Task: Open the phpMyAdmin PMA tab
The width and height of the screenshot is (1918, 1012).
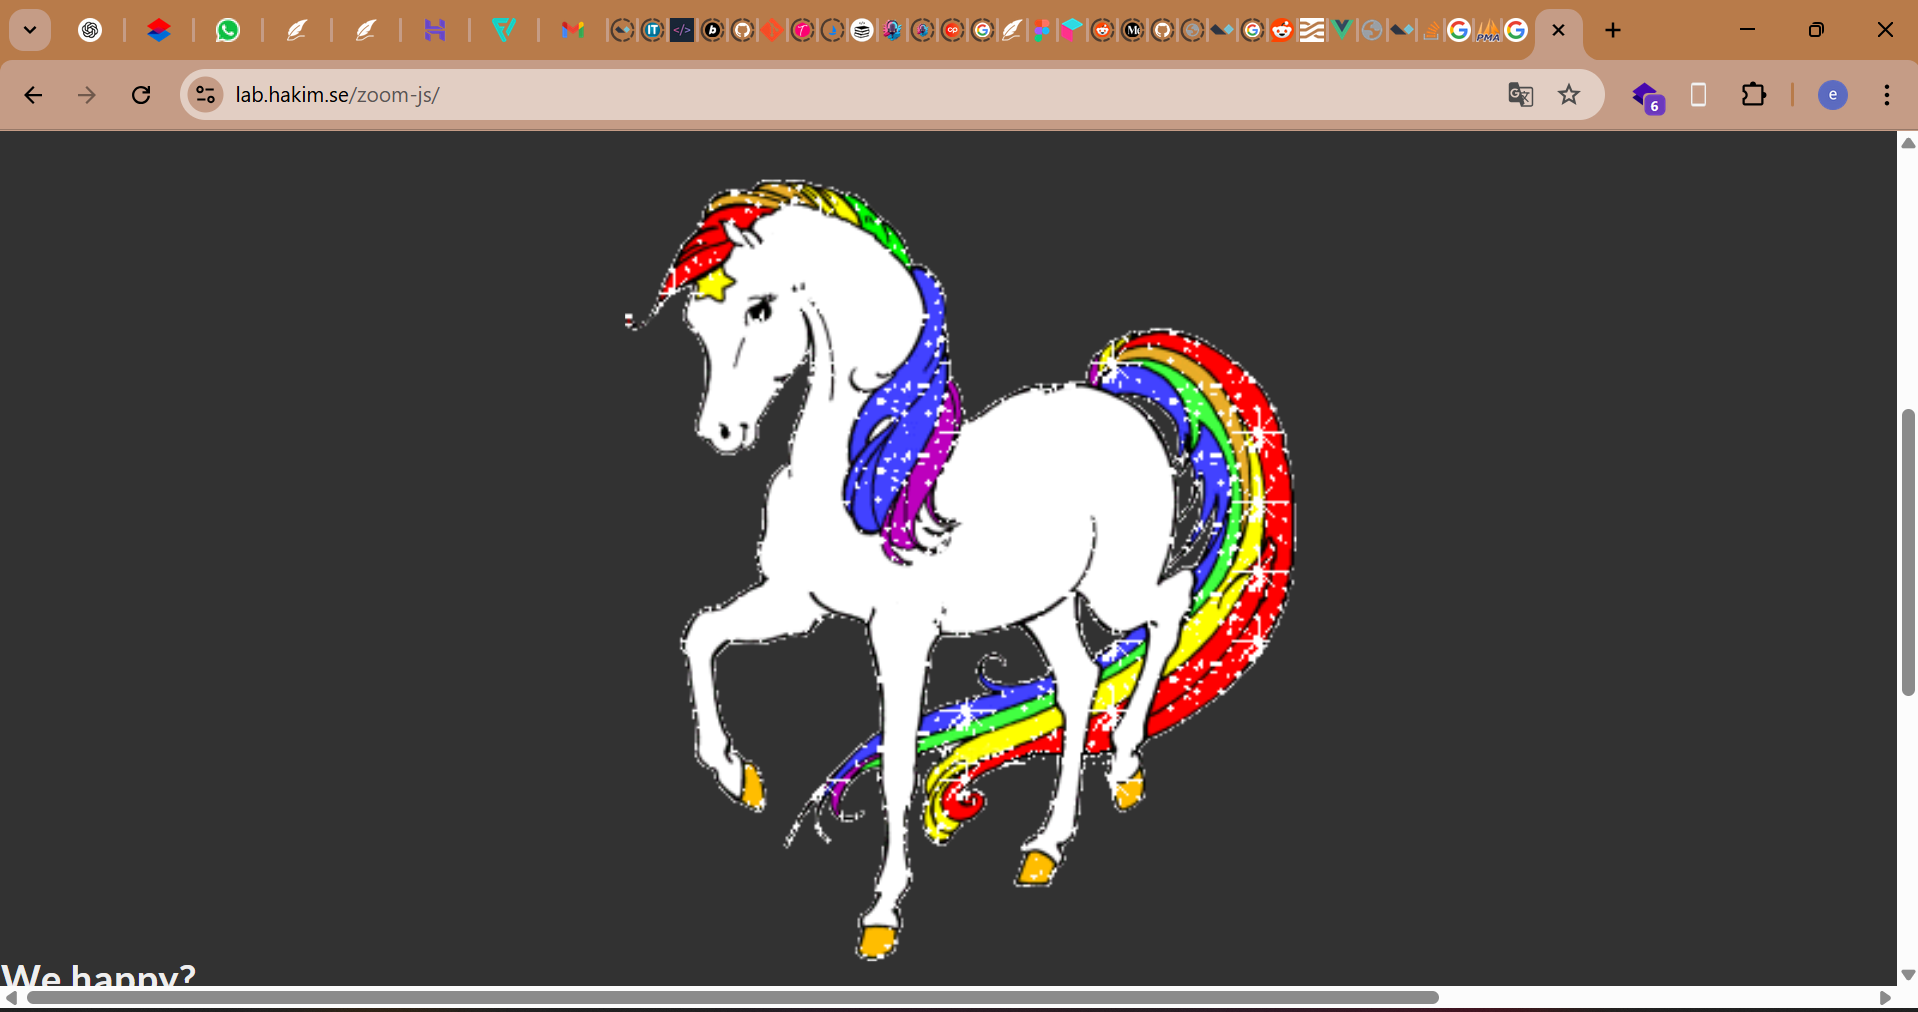Action: point(1488,32)
